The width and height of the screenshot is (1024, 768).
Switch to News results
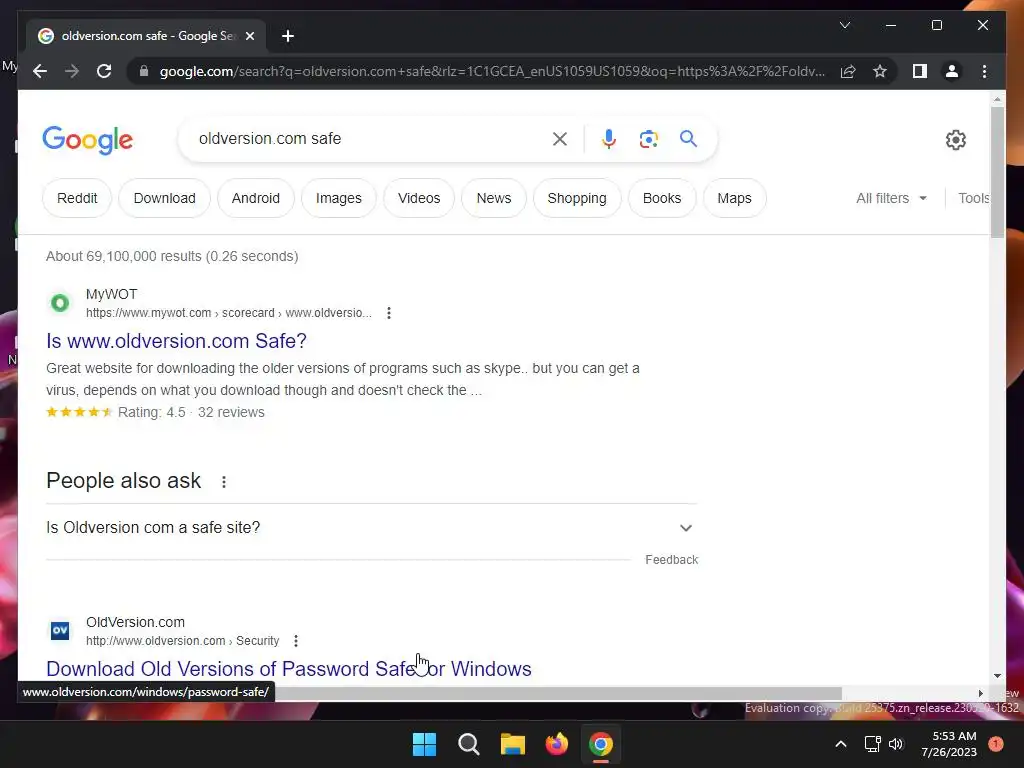[494, 198]
